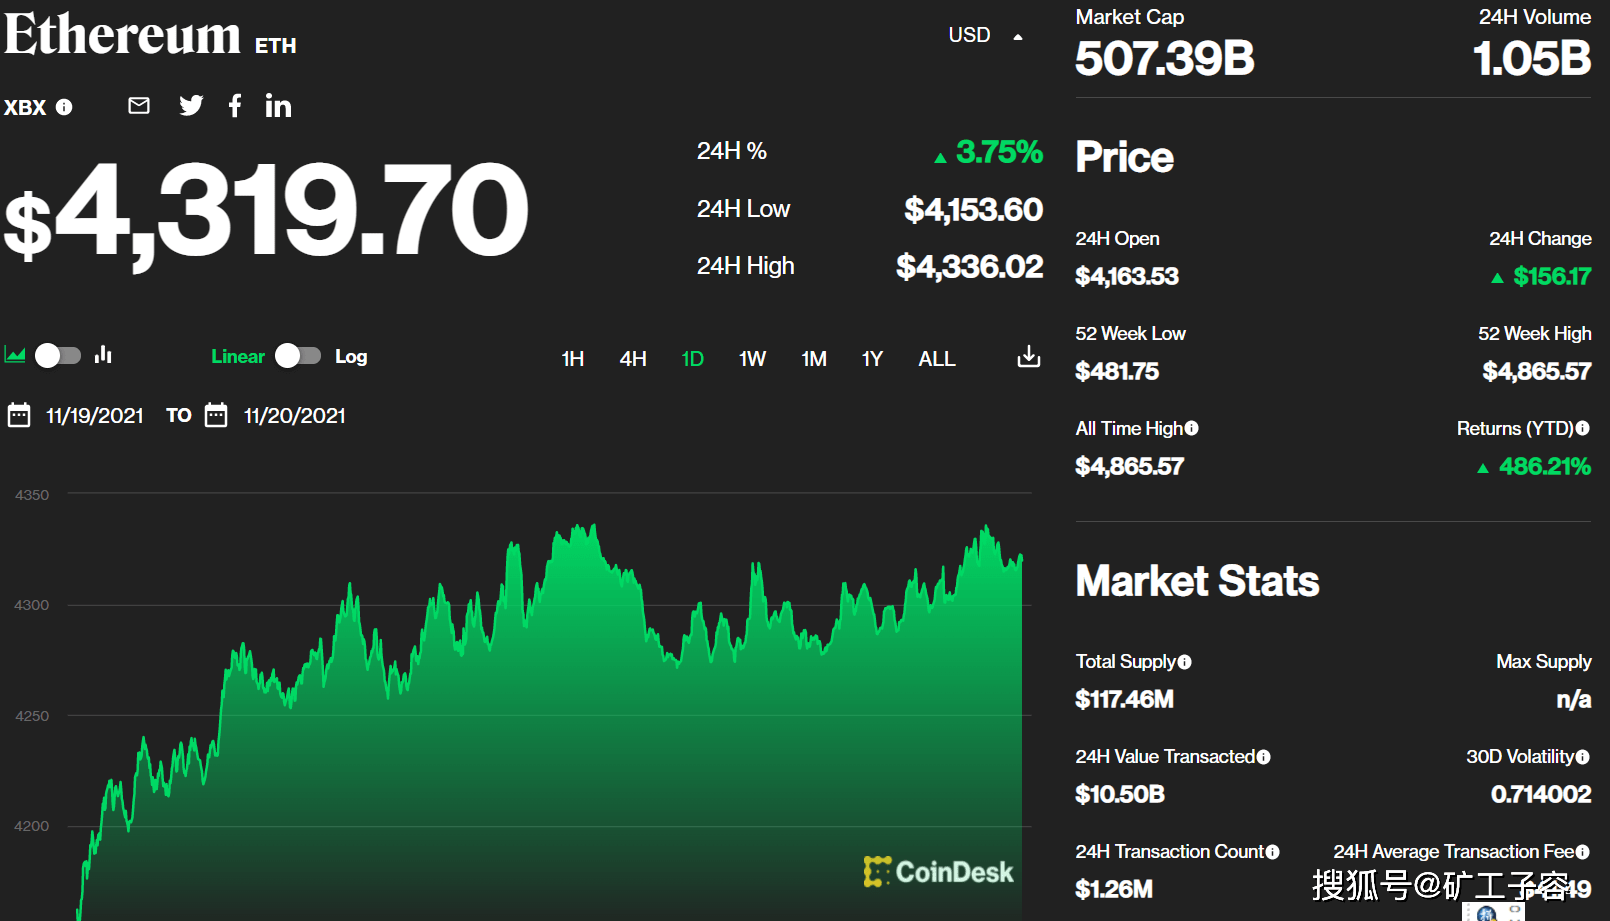This screenshot has height=921, width=1610.
Task: Select the 4H time range
Action: point(633,359)
